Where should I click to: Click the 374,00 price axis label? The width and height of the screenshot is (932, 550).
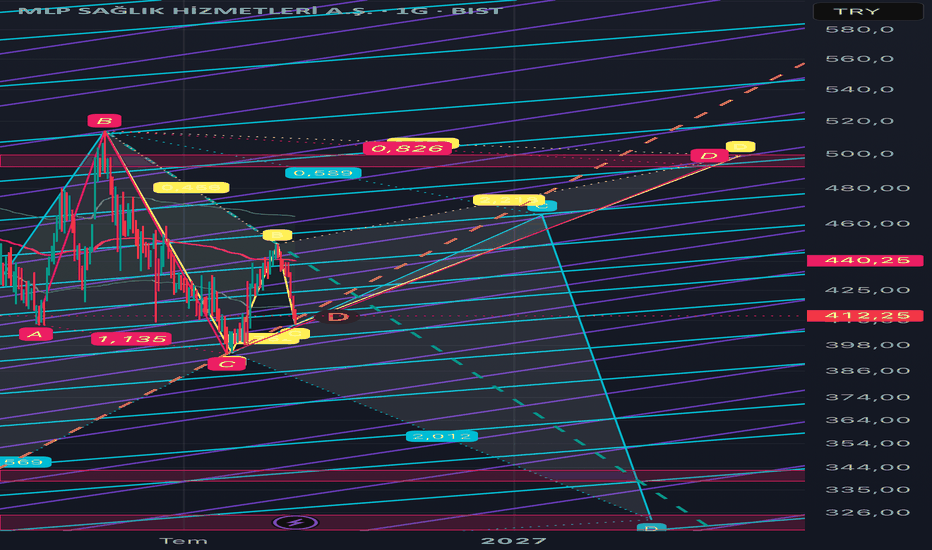point(868,397)
